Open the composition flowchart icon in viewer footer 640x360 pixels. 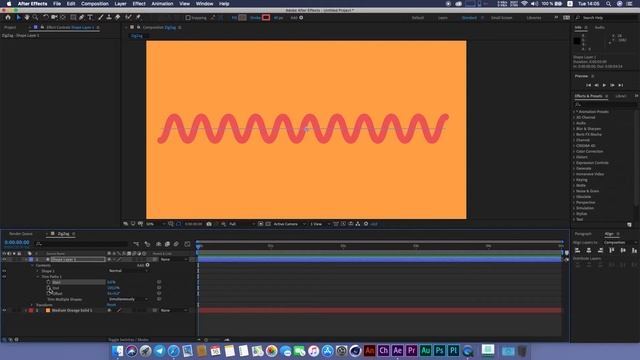coord(358,224)
